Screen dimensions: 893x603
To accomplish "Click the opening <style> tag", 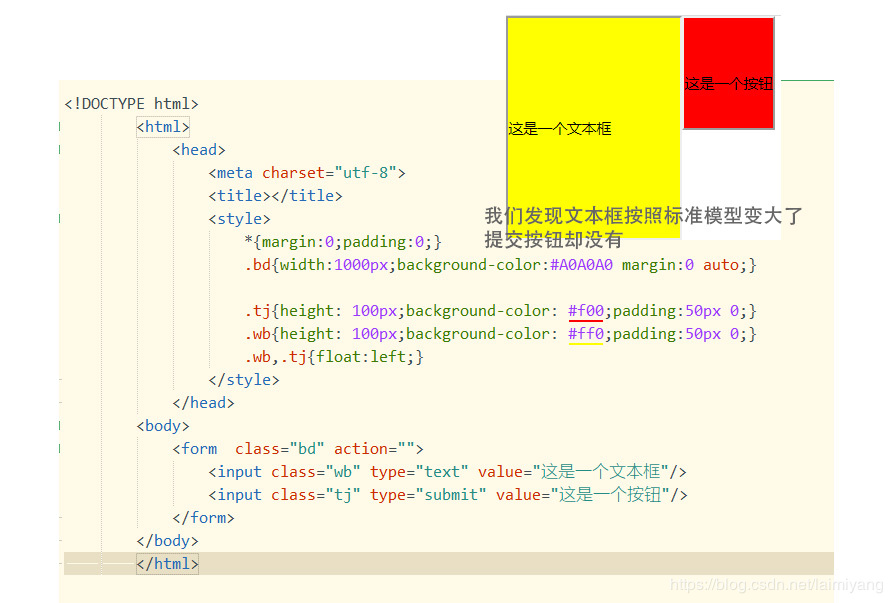I will 239,219.
